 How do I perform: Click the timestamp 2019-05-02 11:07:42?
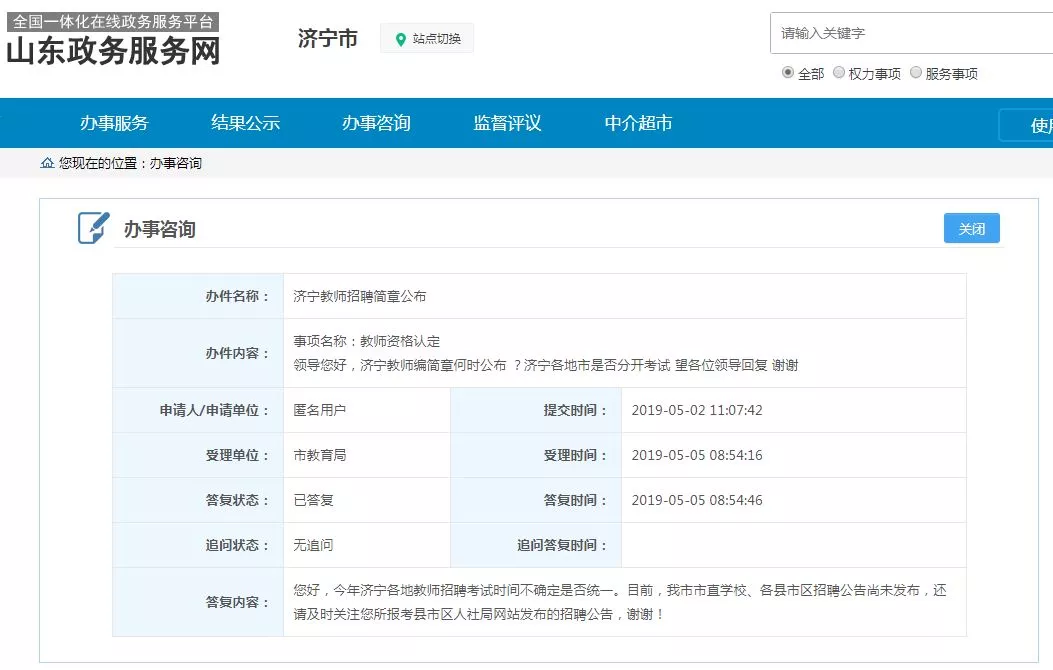coord(697,410)
